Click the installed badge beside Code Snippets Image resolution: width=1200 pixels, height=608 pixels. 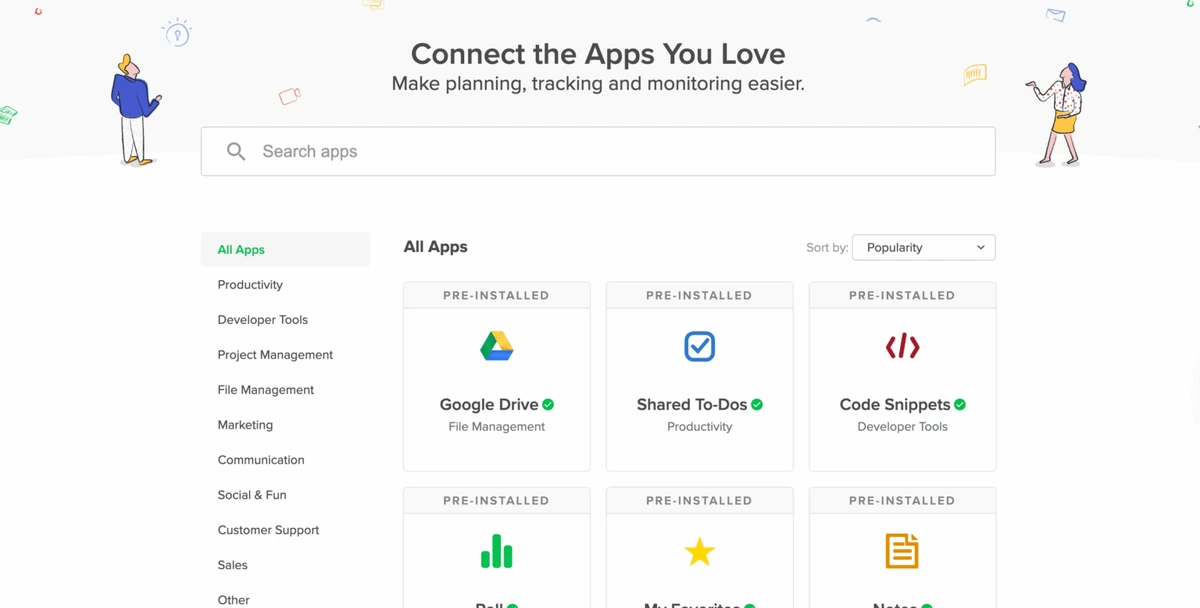[959, 404]
